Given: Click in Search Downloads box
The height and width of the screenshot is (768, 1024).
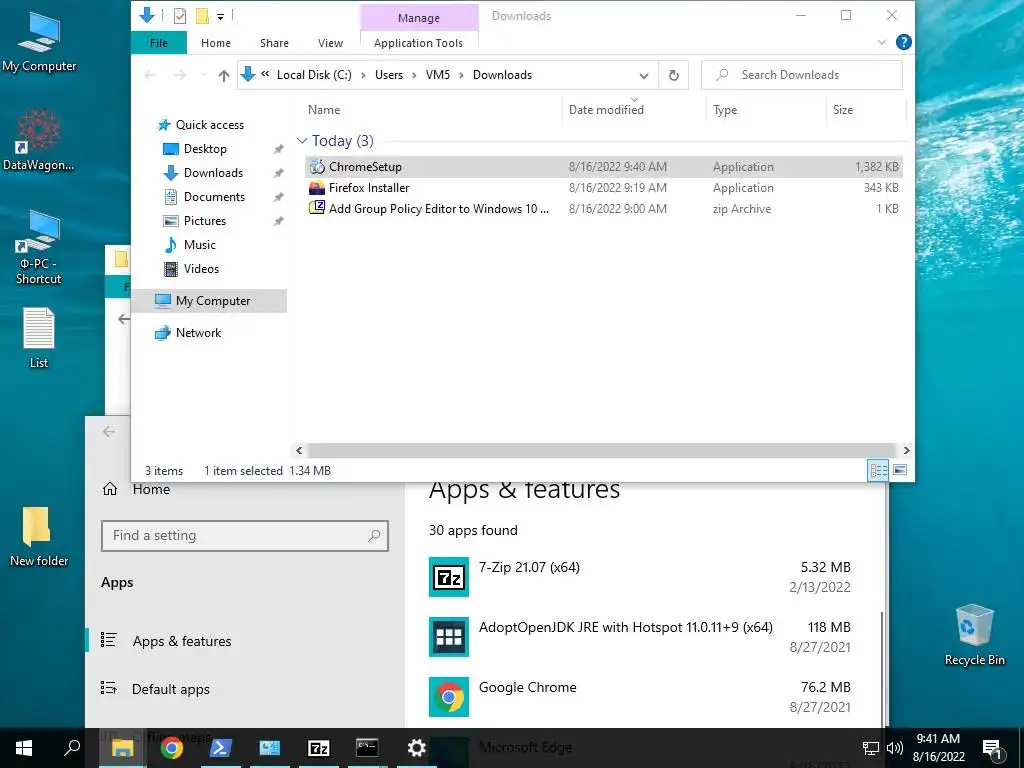Looking at the screenshot, I should [802, 75].
